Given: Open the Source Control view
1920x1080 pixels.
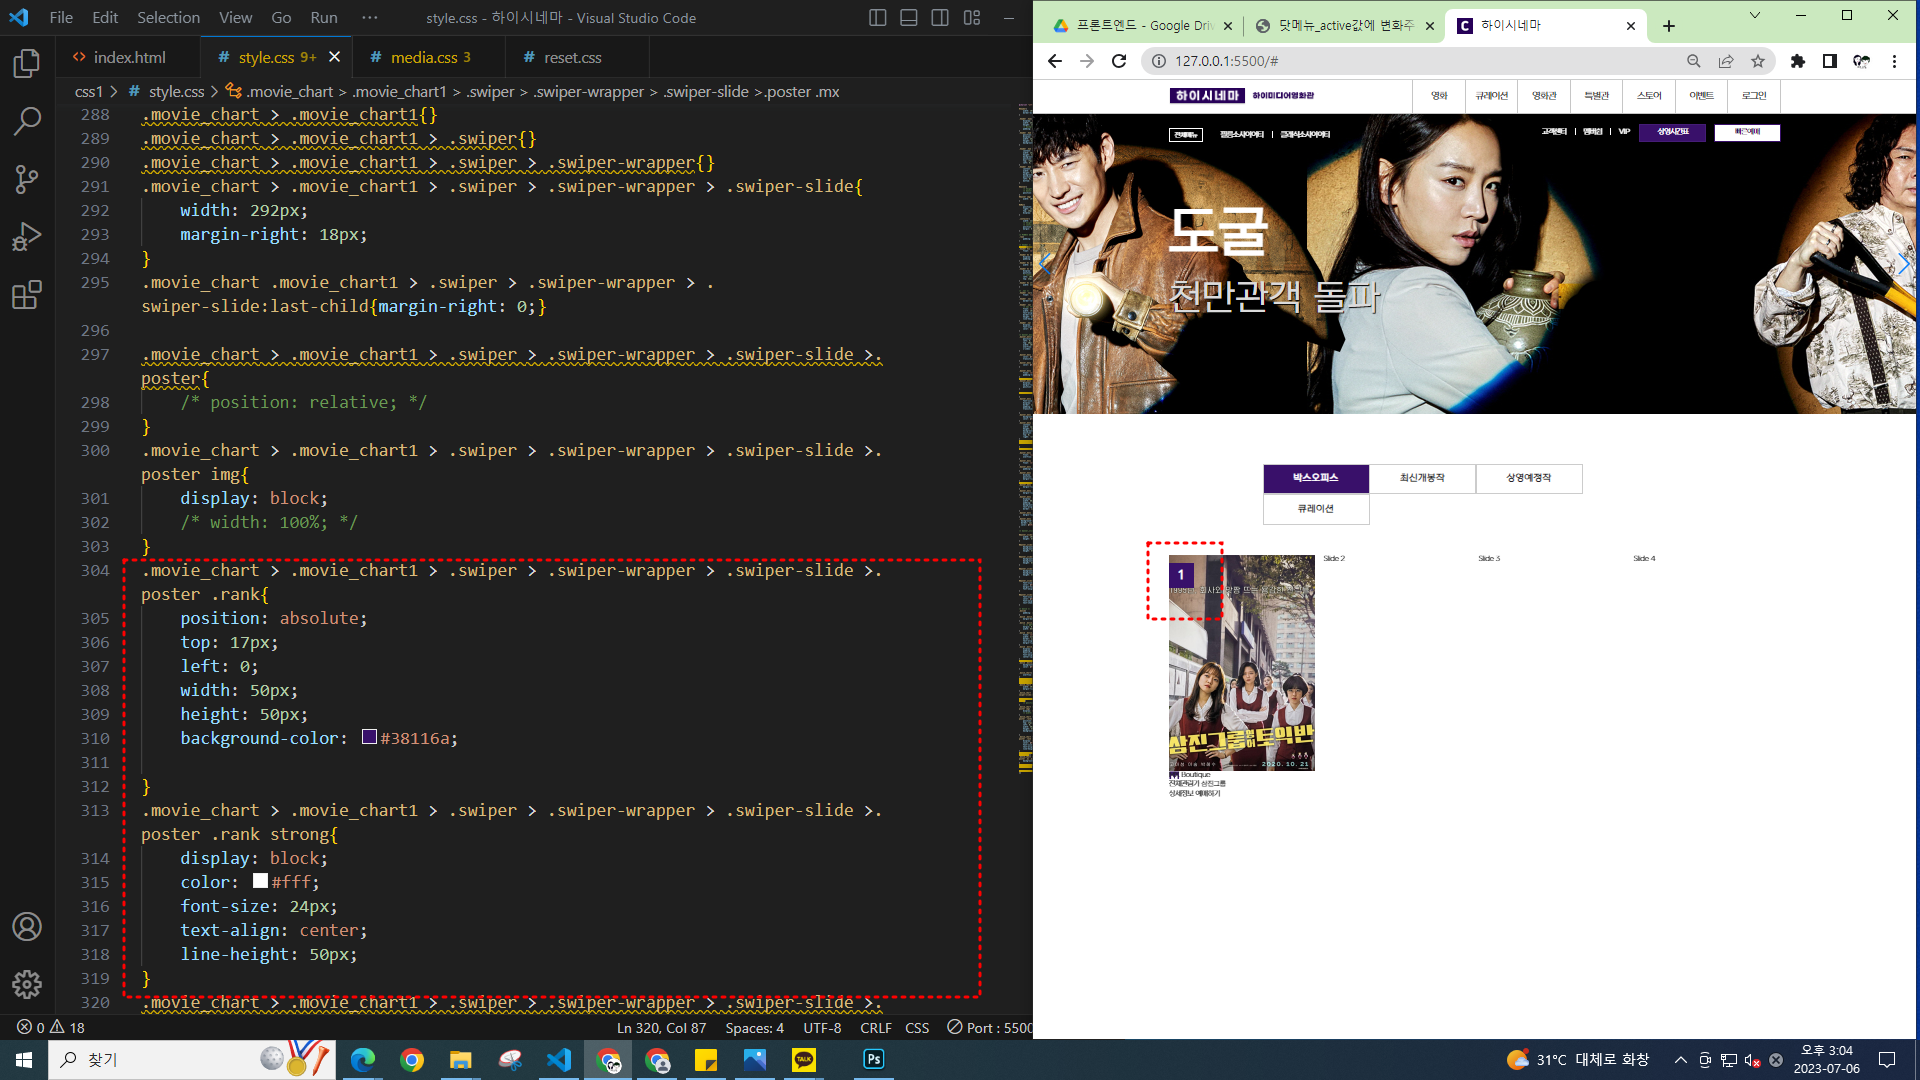Looking at the screenshot, I should pyautogui.click(x=27, y=180).
